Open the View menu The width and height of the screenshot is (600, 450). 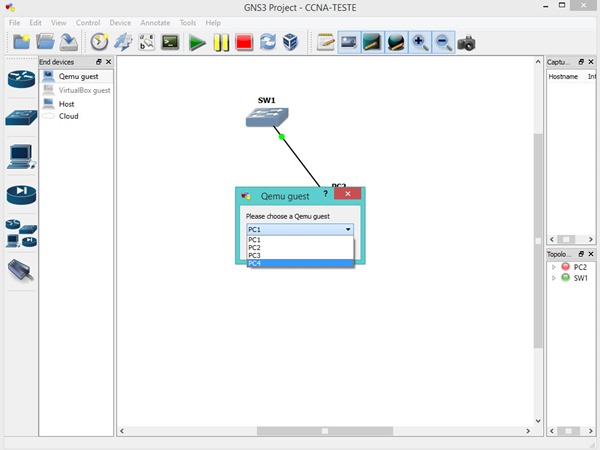[59, 23]
